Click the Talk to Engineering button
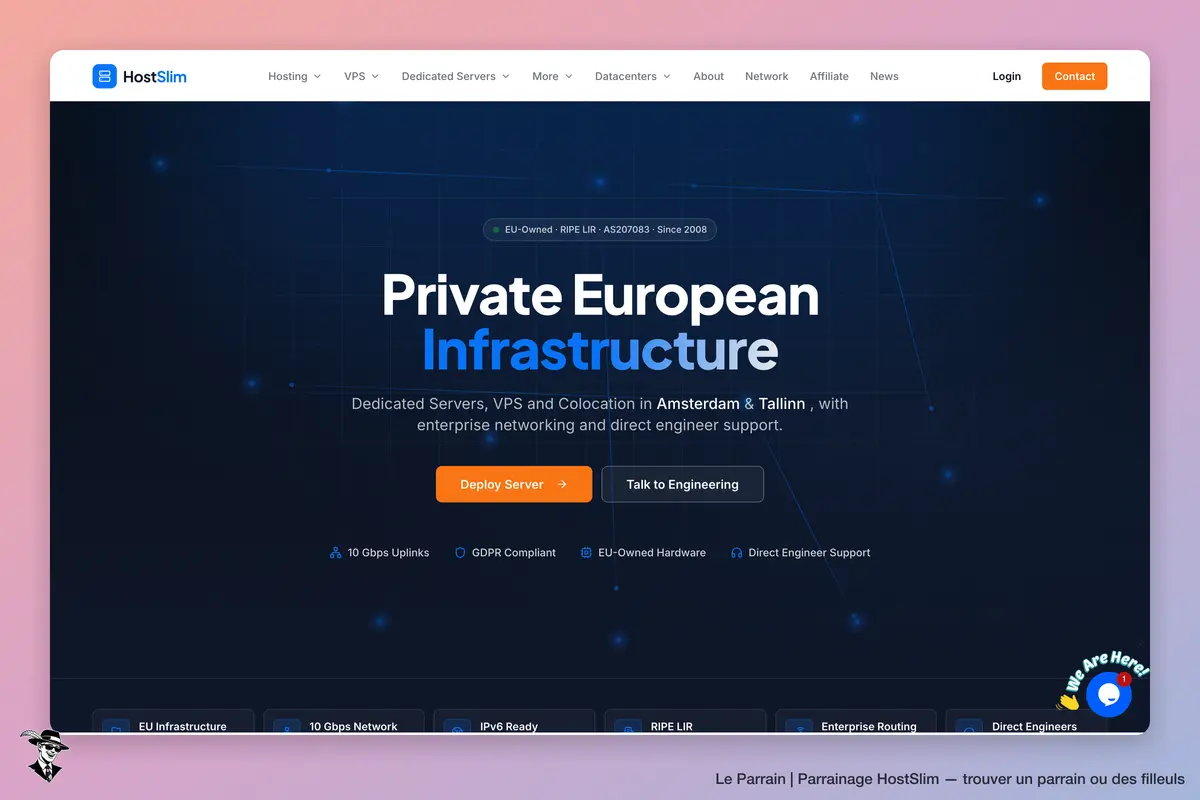This screenshot has height=800, width=1200. coord(682,484)
